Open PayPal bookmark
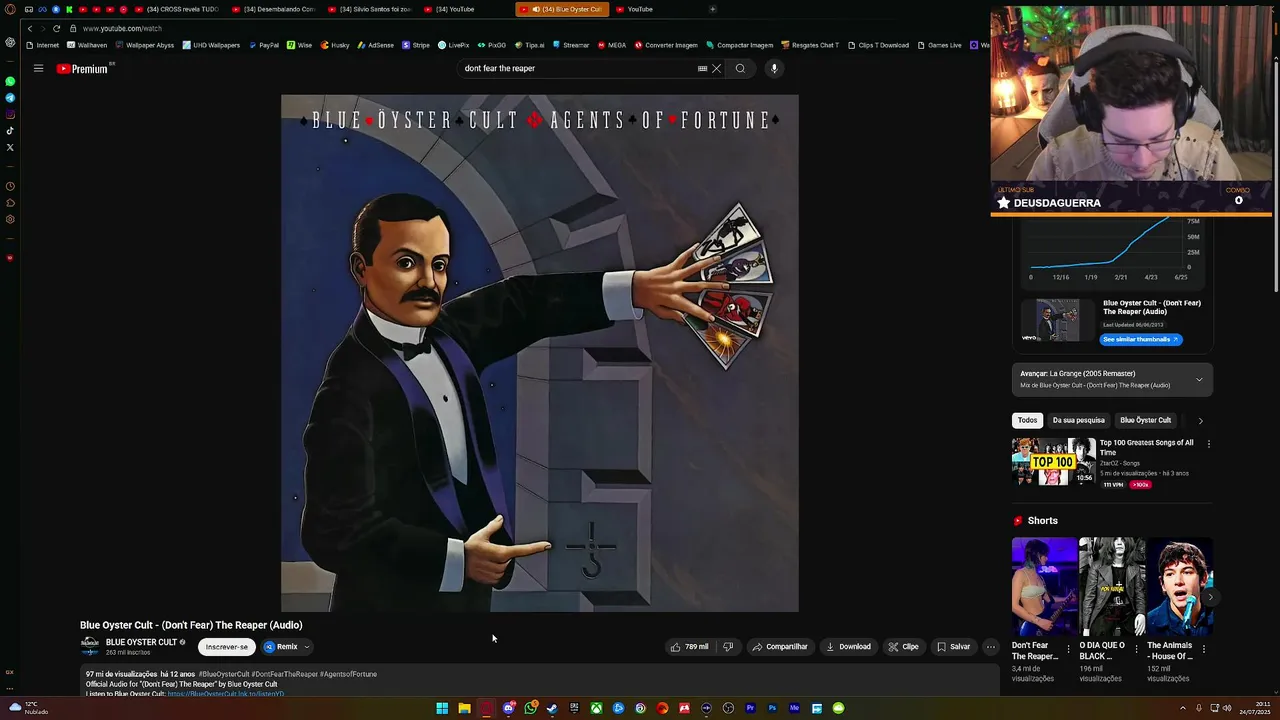Screen dimensions: 1280x720 [x=264, y=45]
